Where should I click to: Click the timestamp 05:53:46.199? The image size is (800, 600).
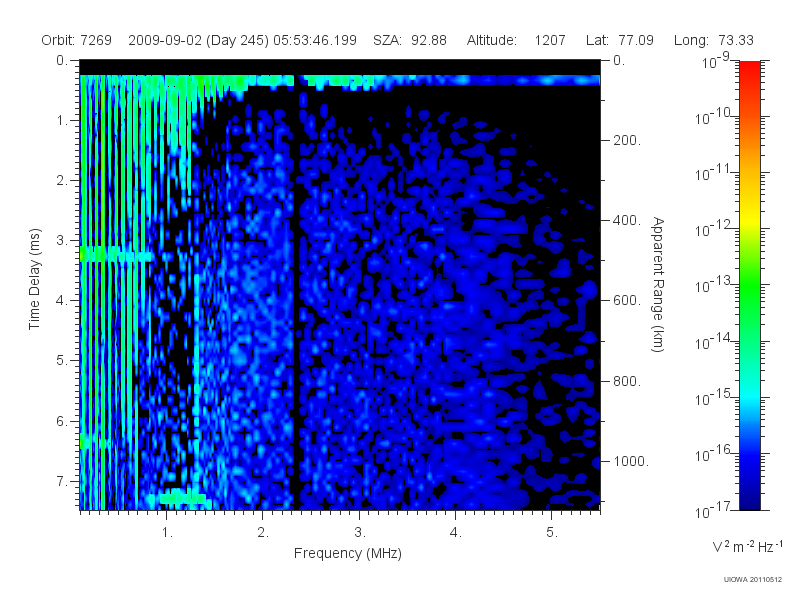(315, 40)
